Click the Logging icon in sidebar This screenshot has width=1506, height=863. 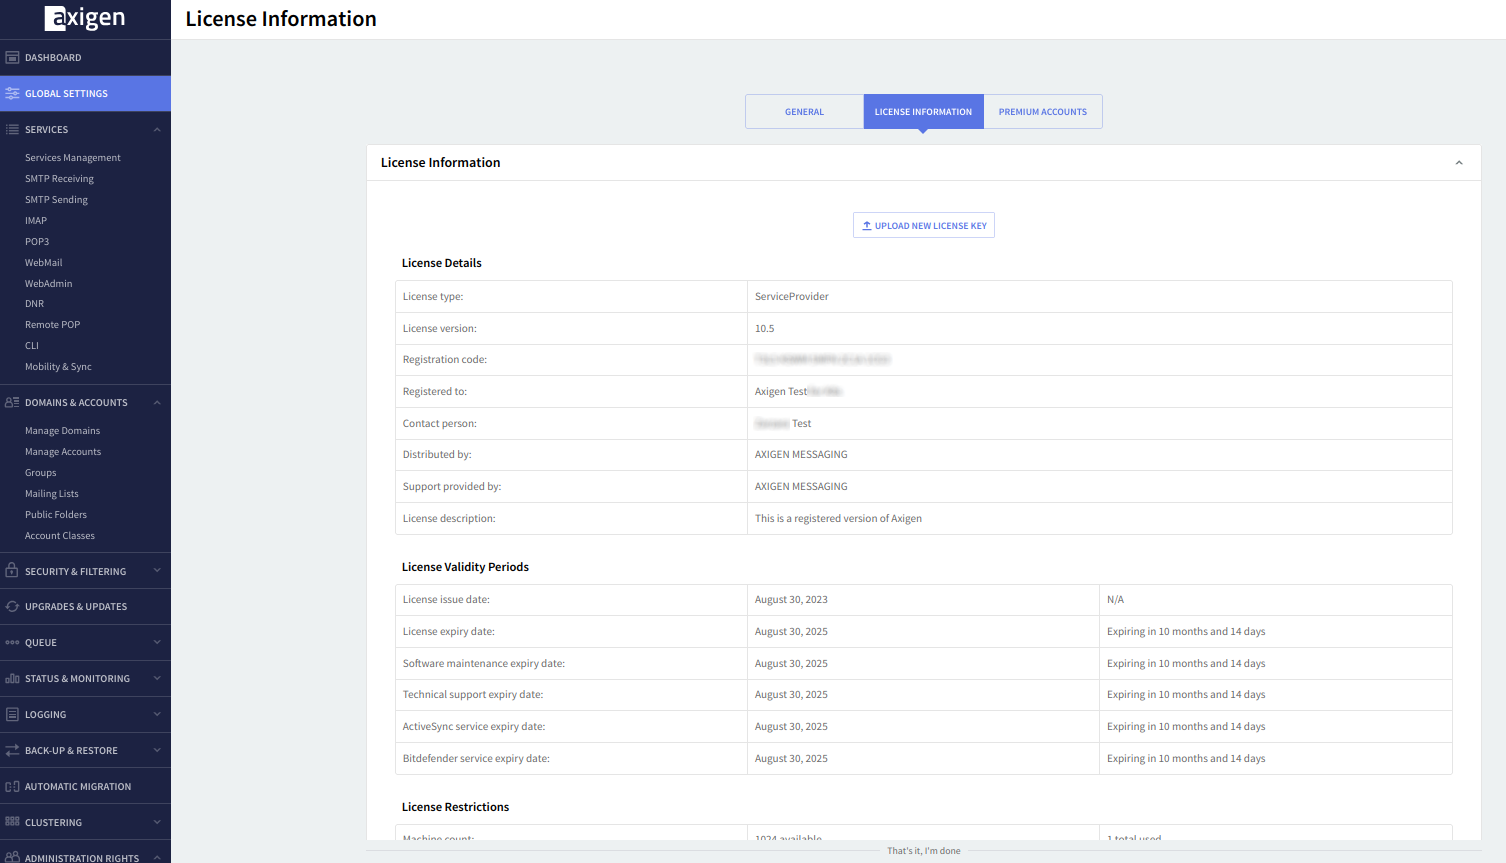12,715
